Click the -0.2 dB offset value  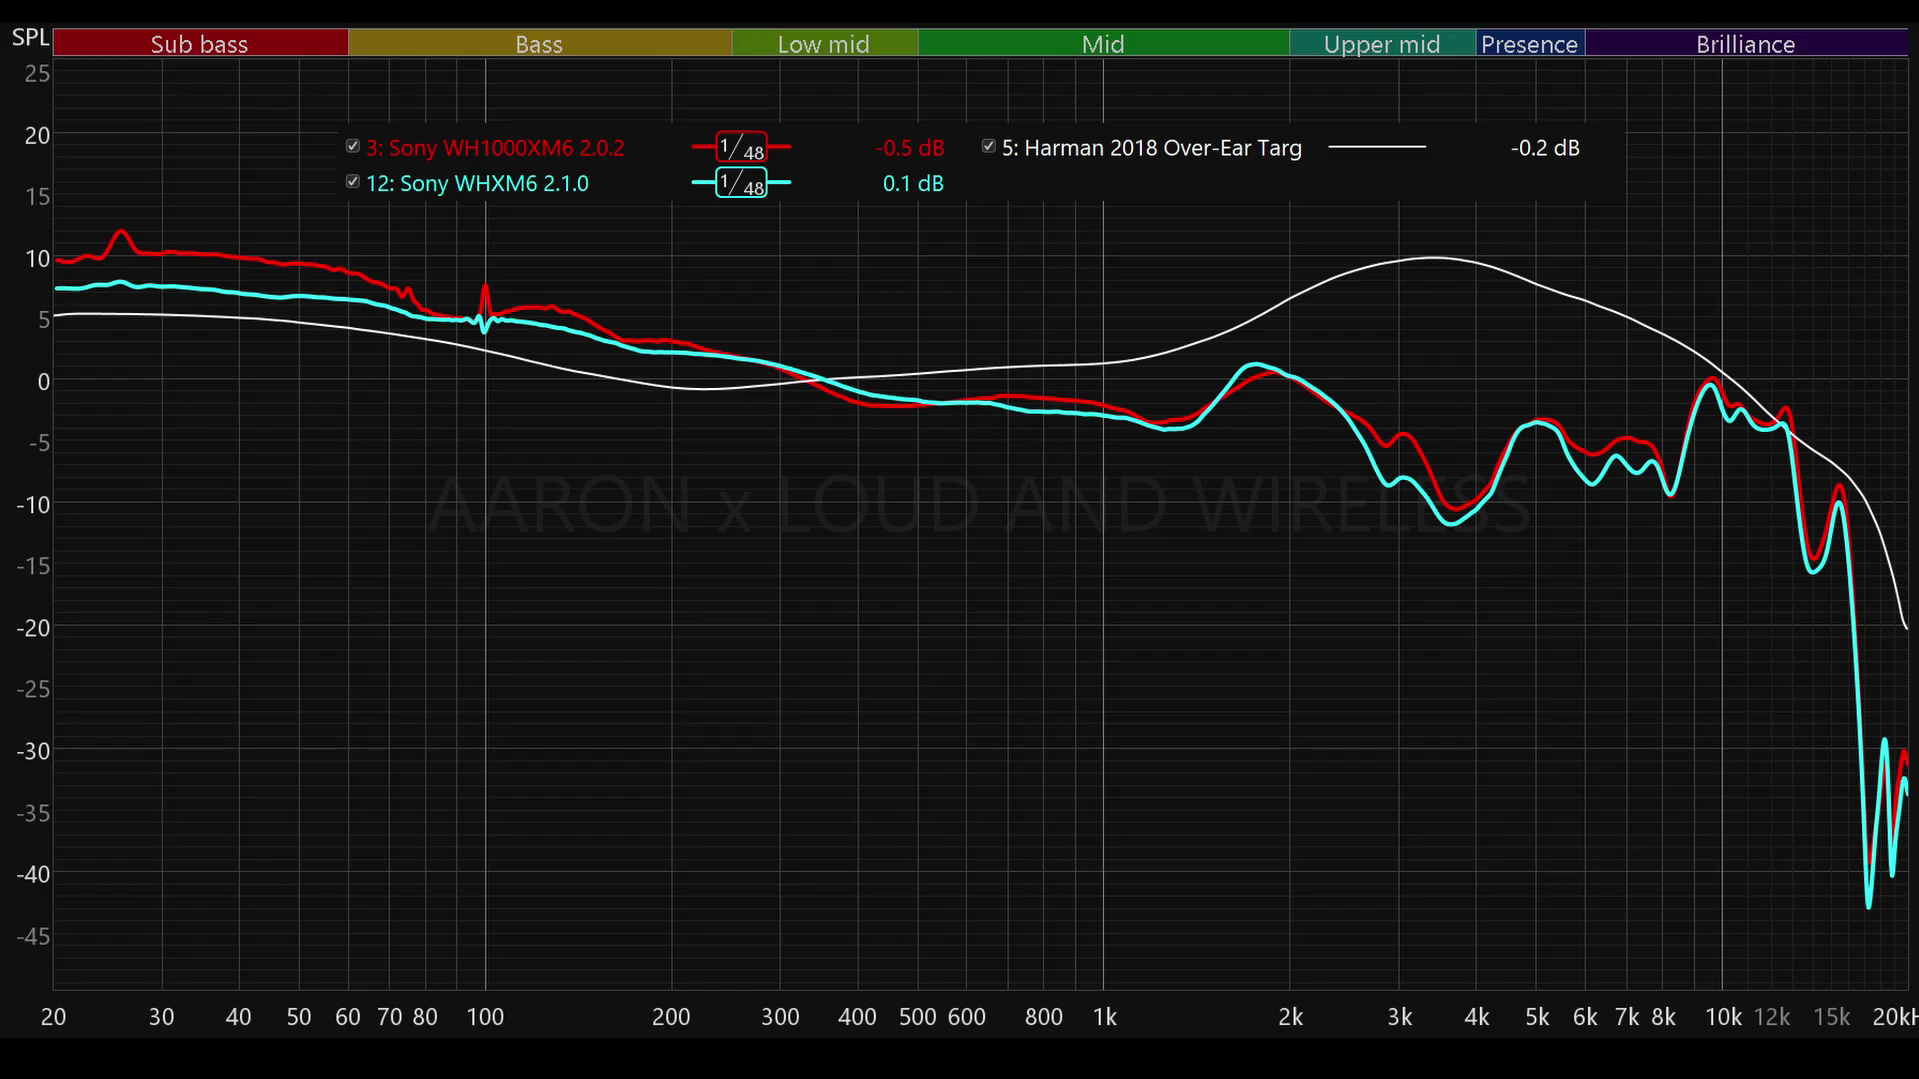click(1545, 148)
